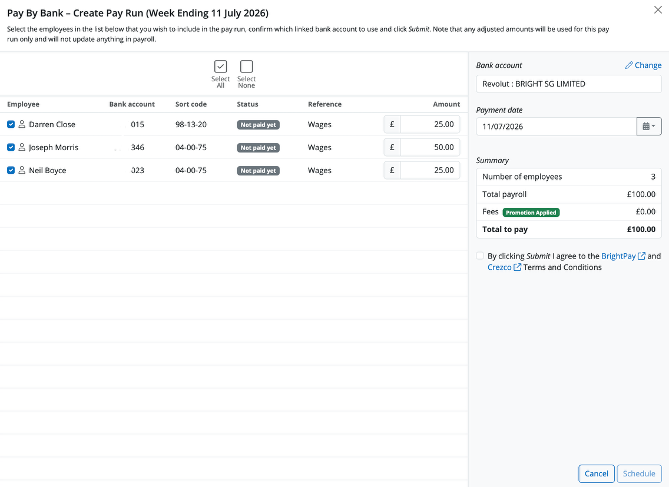Click the pencil icon next to Change
Screen dimensions: 670x488
pyautogui.click(x=629, y=65)
